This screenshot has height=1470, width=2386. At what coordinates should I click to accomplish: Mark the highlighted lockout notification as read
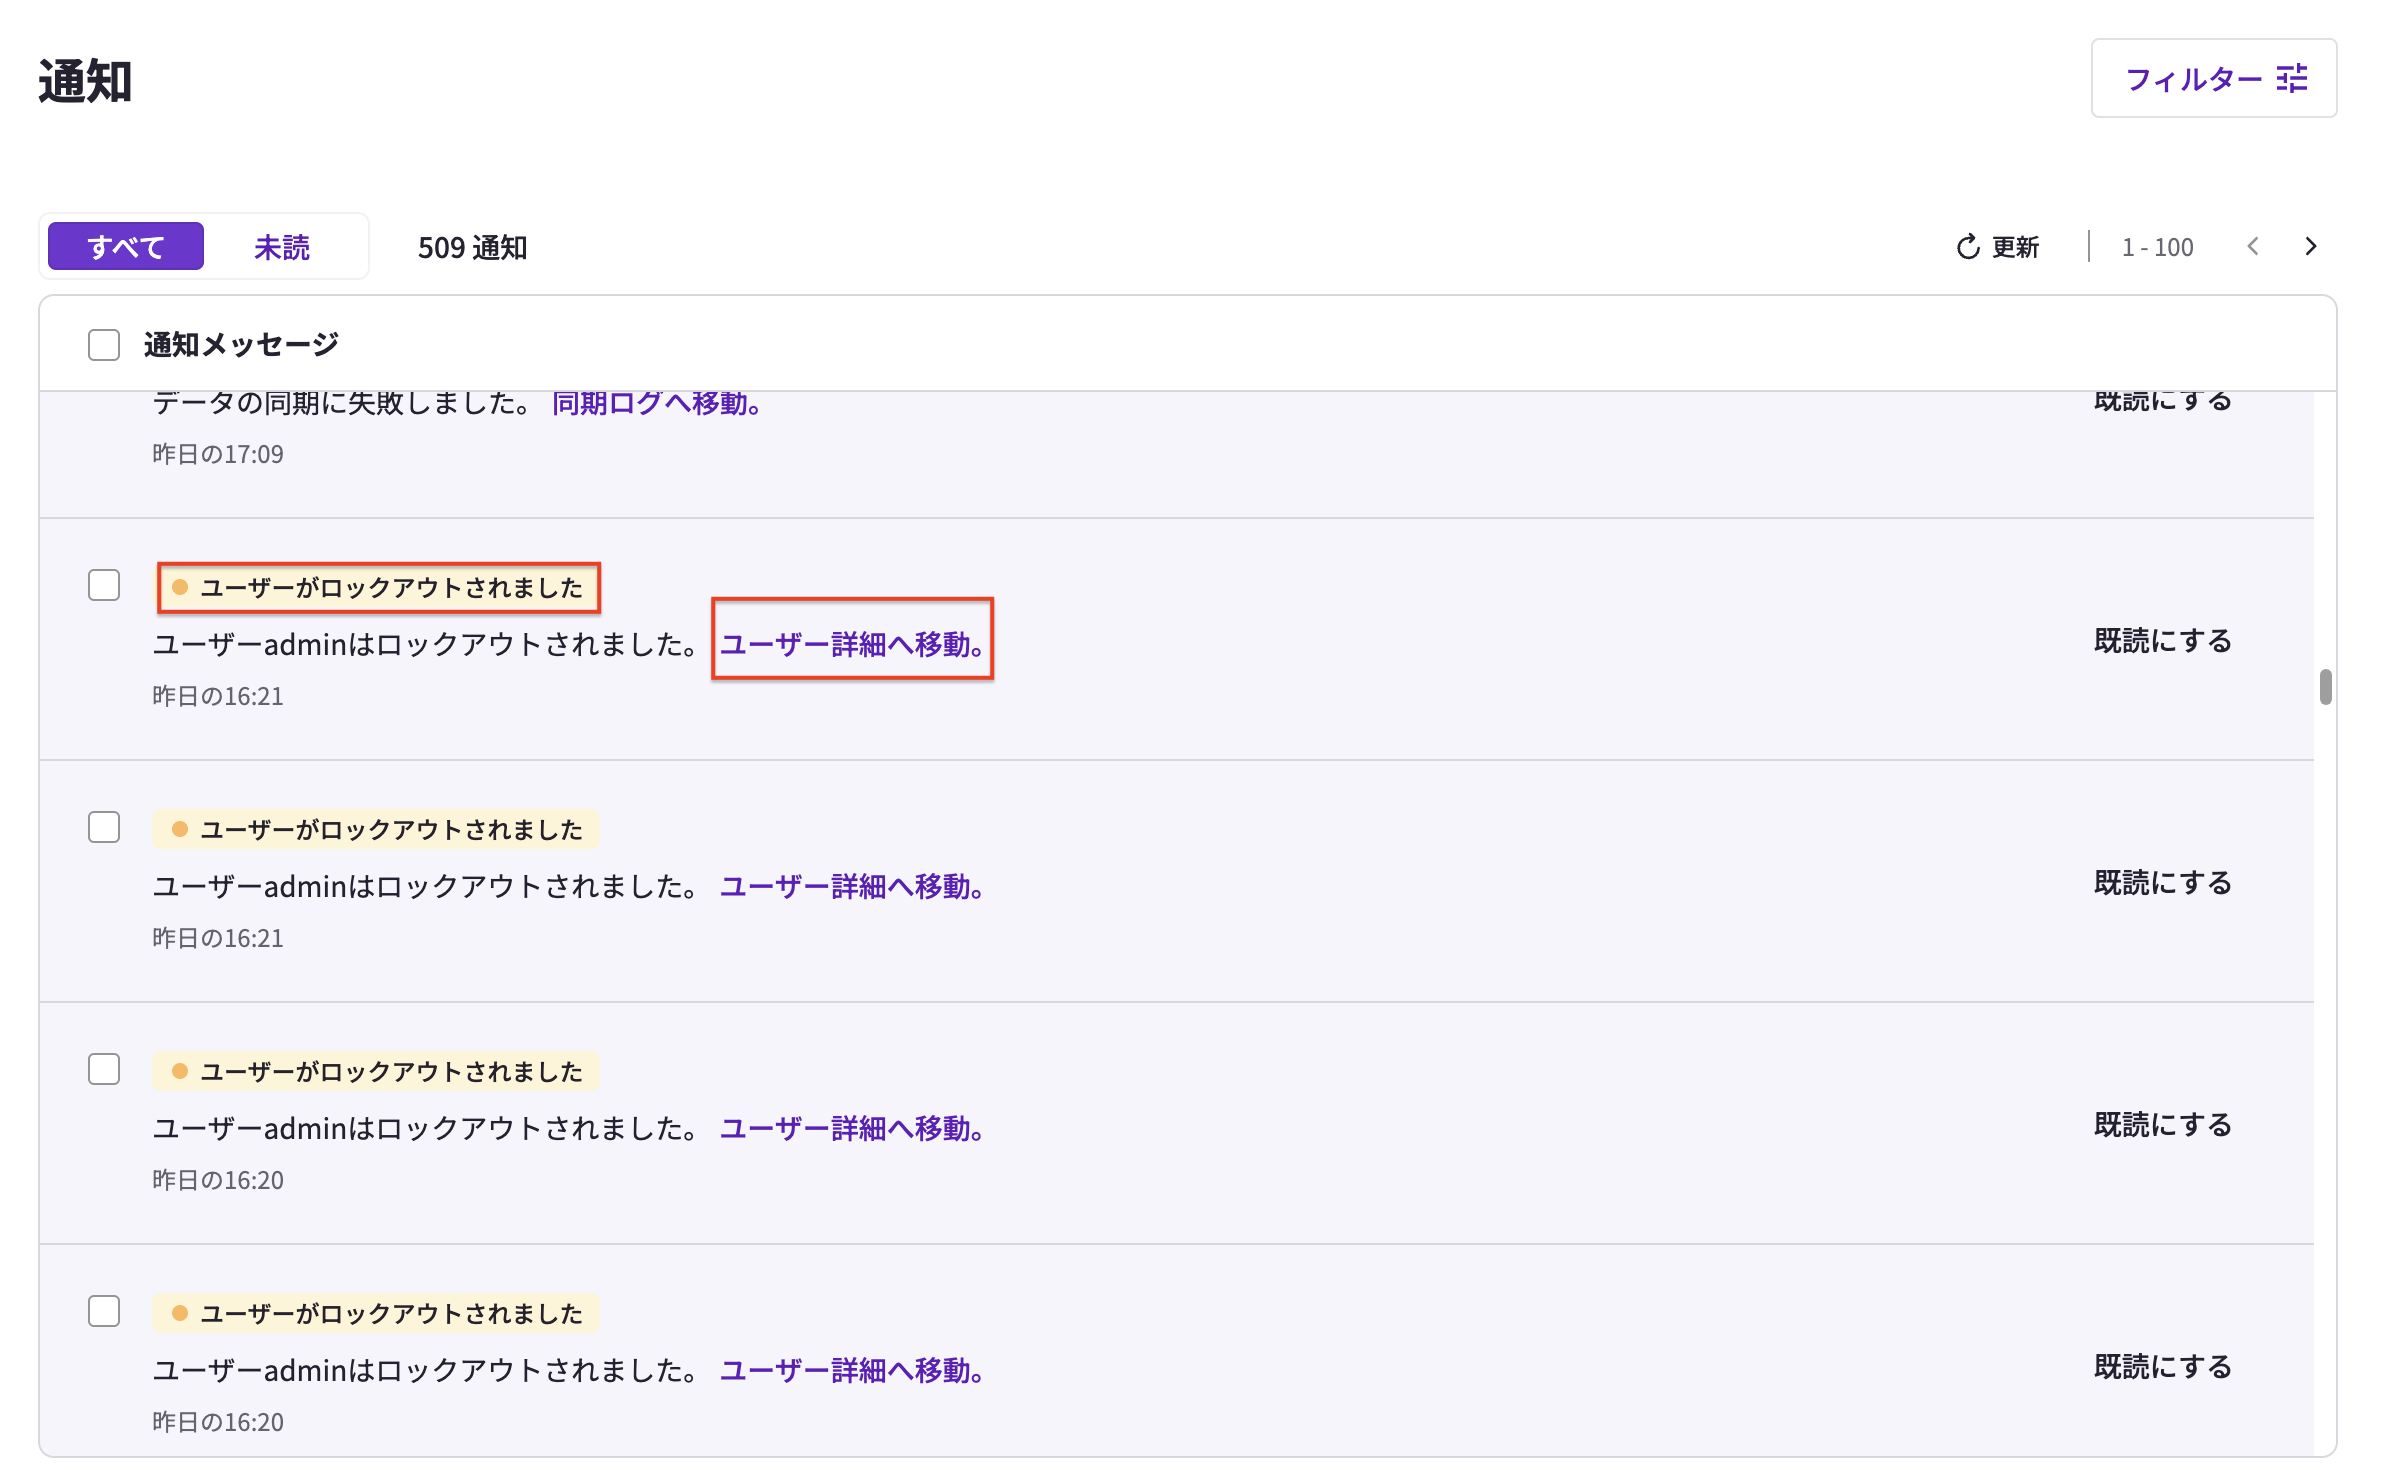pyautogui.click(x=2162, y=640)
